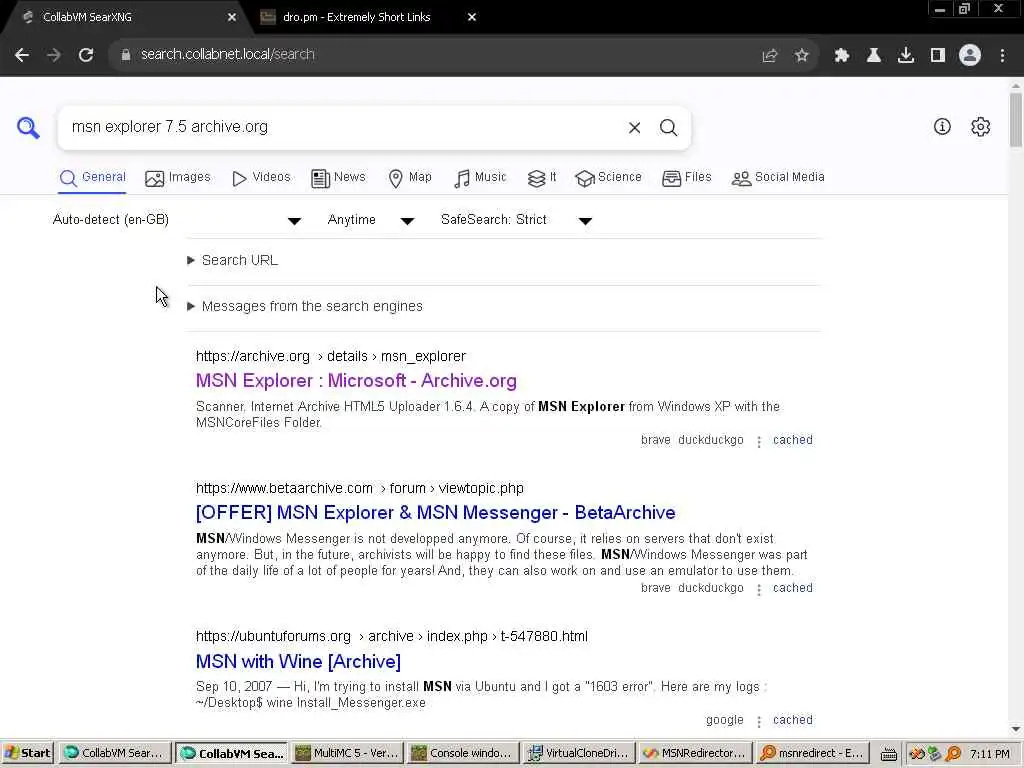1024x768 pixels.
Task: Open more options dots for ubuntuforums result
Action: point(759,722)
